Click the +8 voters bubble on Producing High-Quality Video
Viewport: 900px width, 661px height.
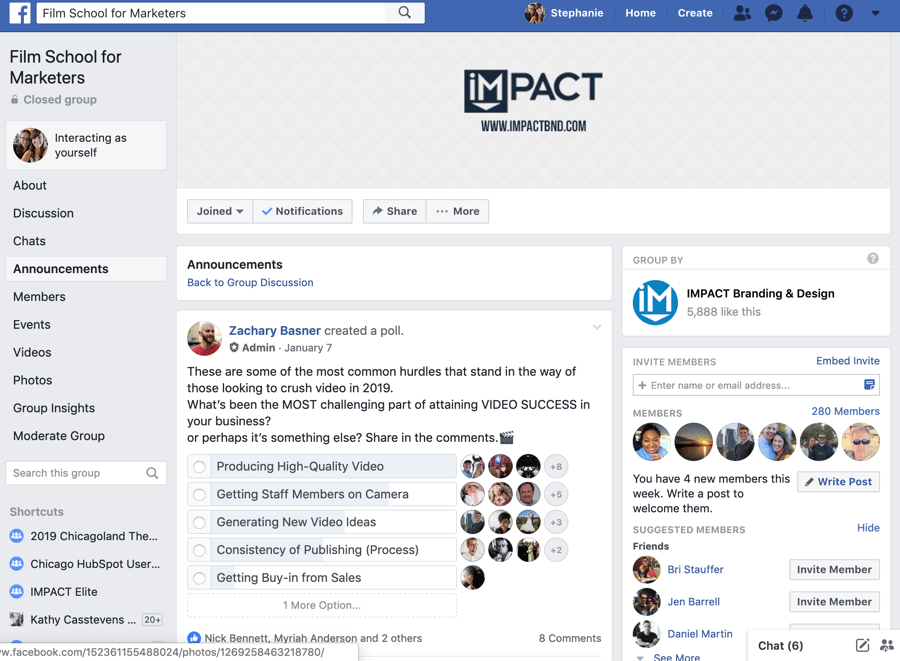click(556, 466)
